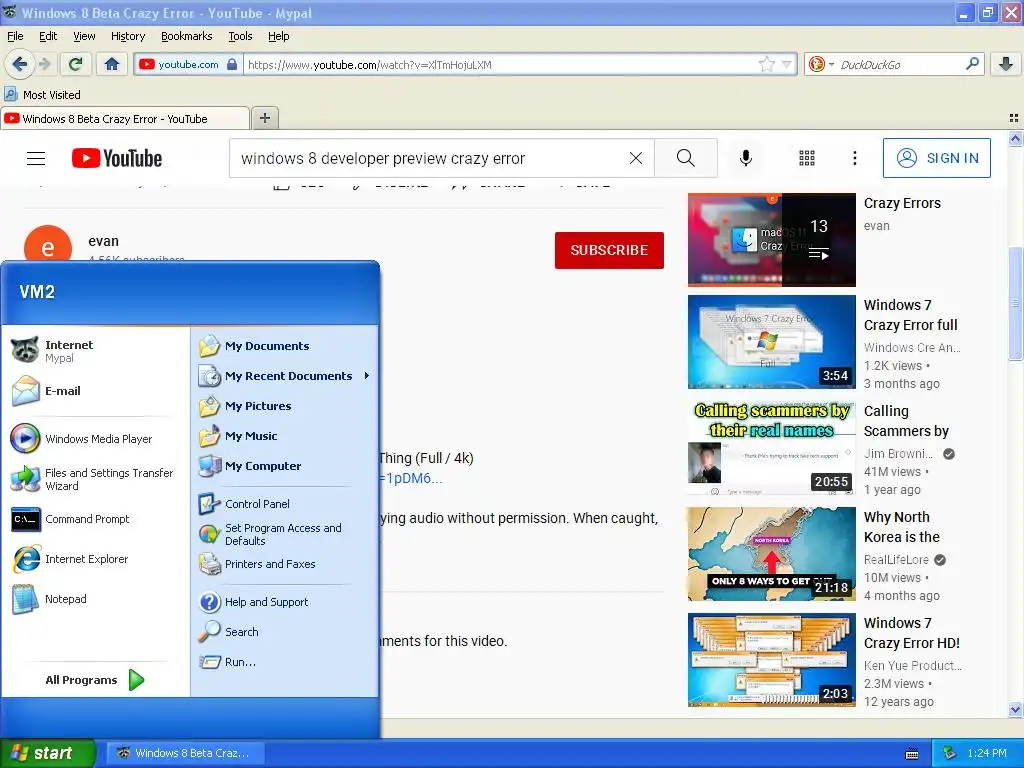Open the Most Visited bookmarks folder

point(42,95)
